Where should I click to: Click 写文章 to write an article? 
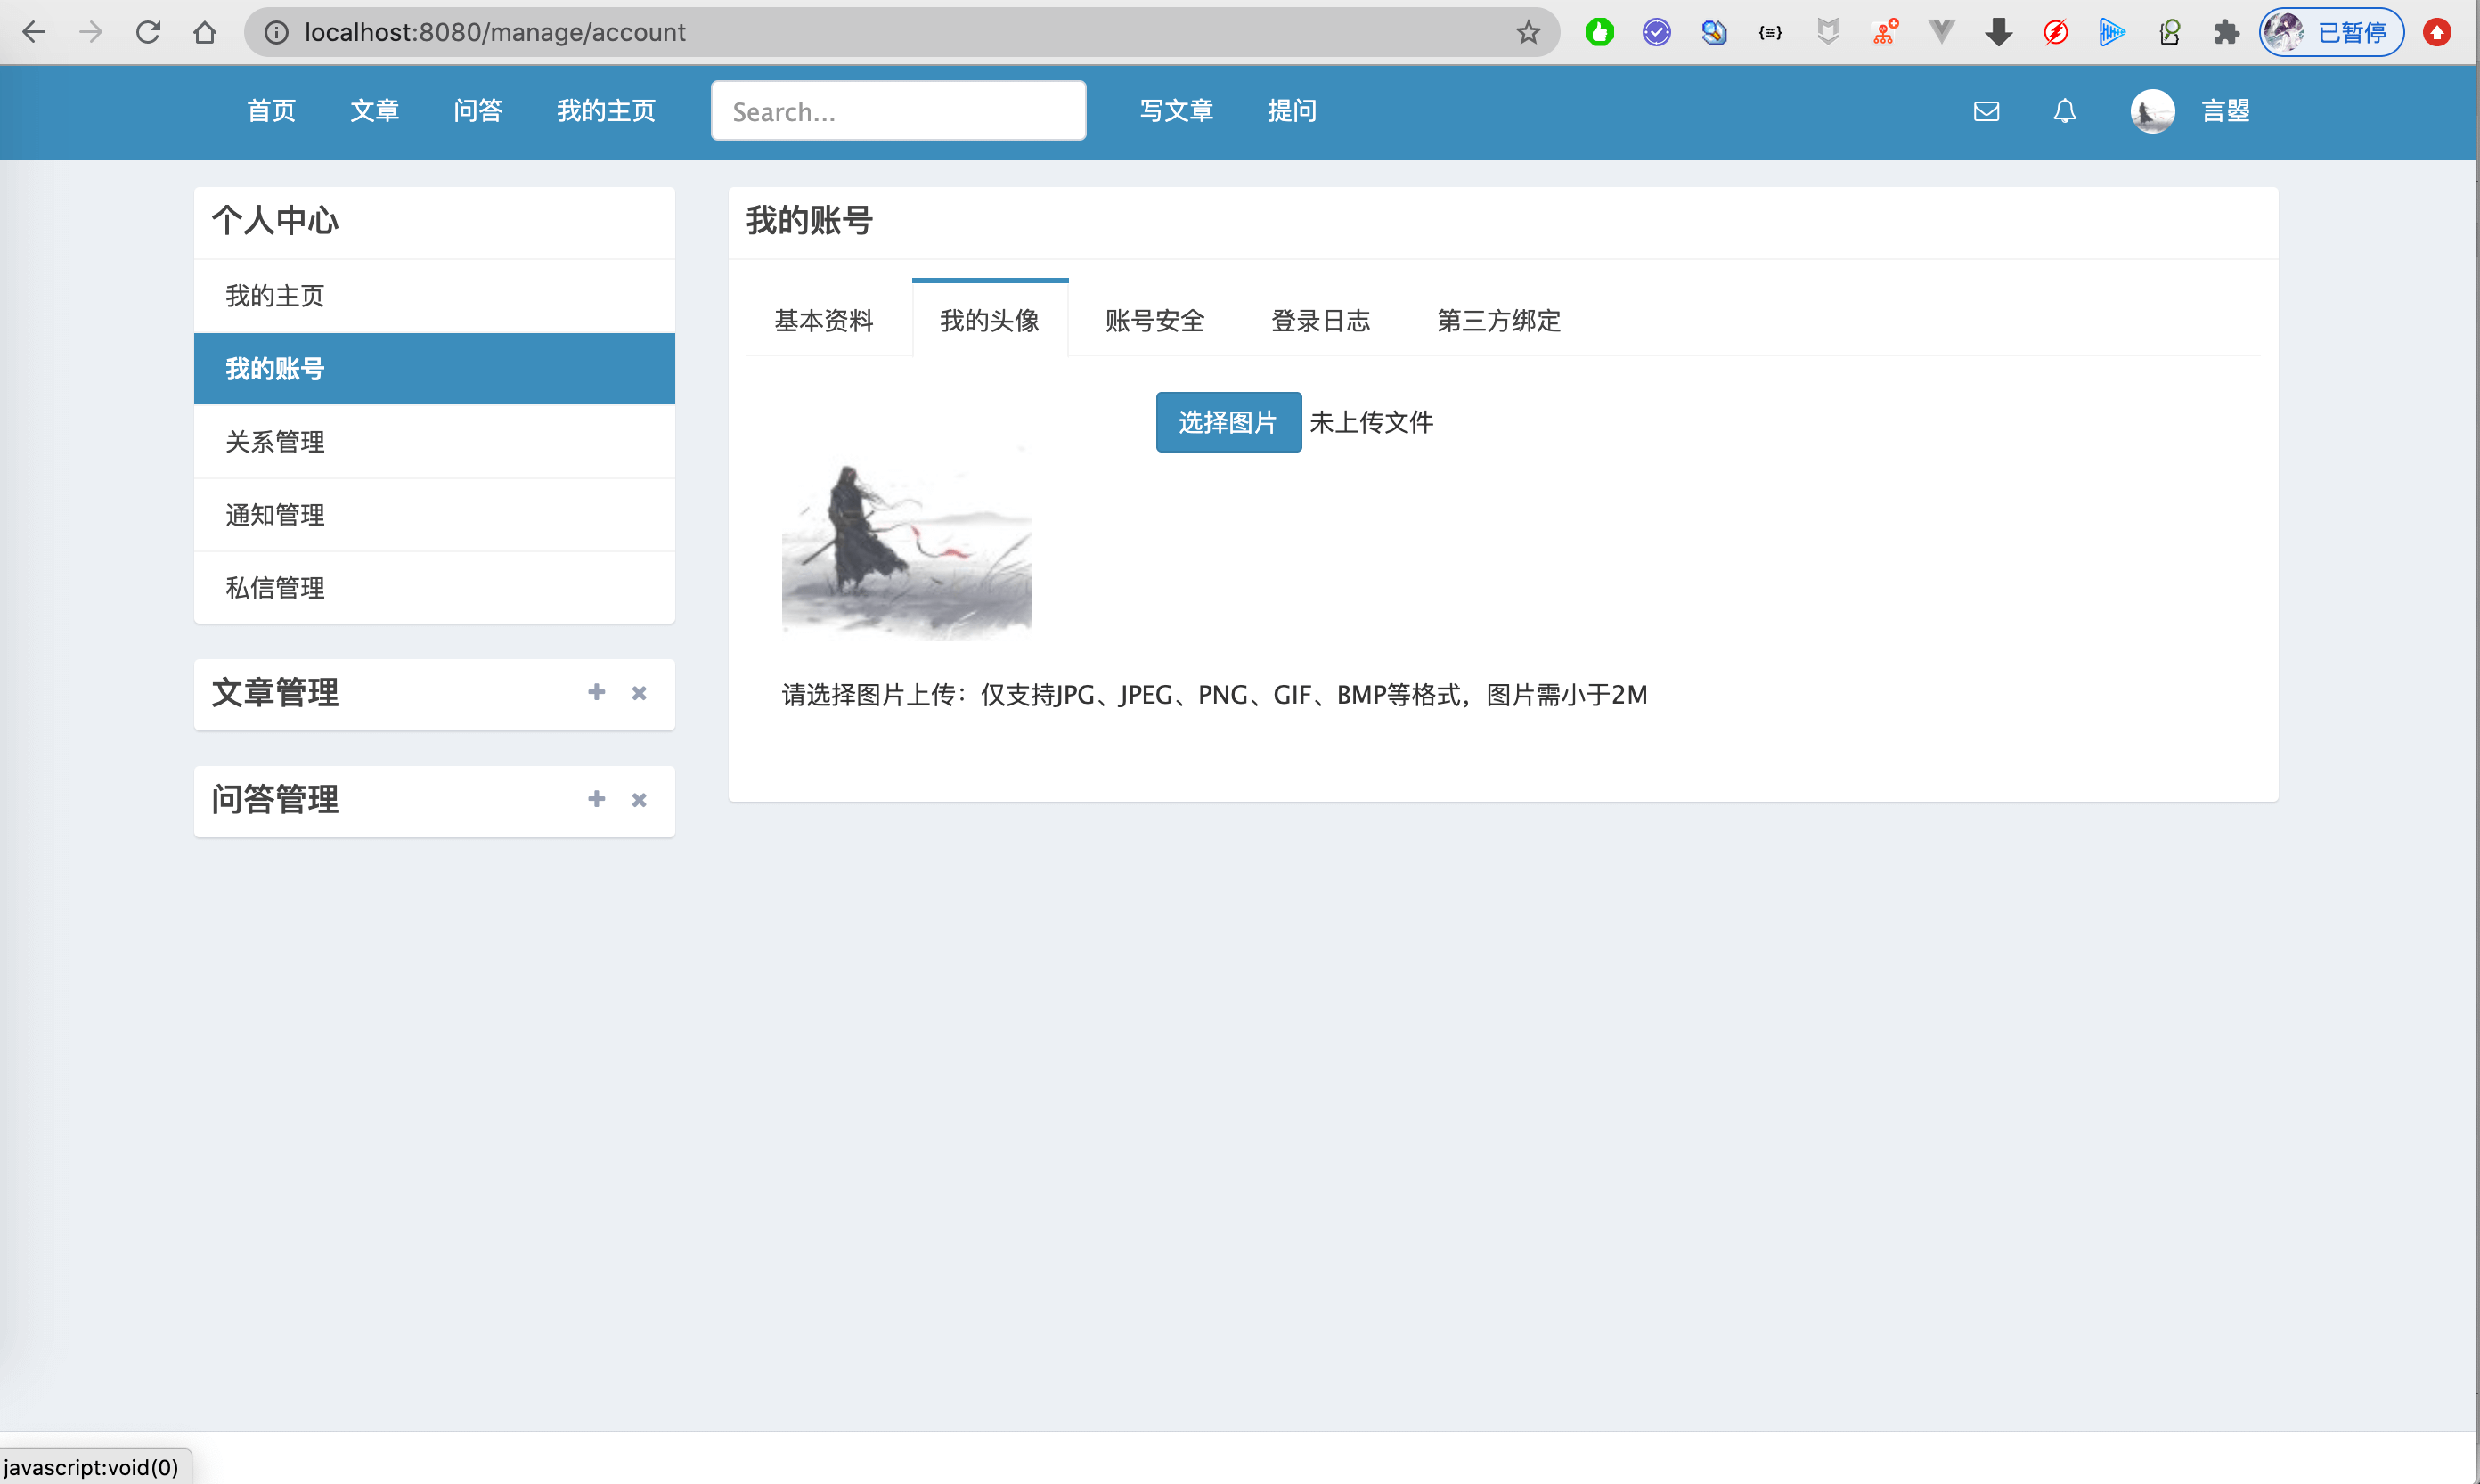tap(1175, 111)
